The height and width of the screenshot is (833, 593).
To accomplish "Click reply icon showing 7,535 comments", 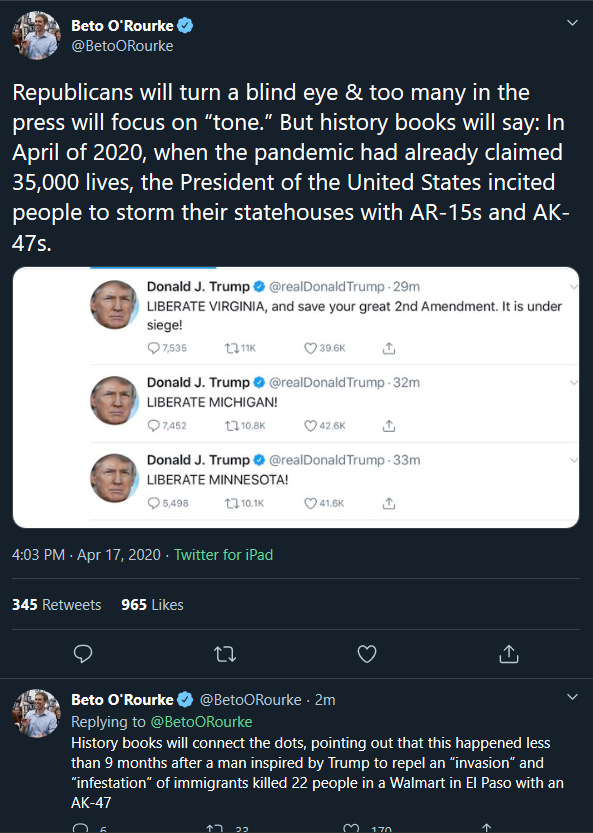I will click(154, 348).
